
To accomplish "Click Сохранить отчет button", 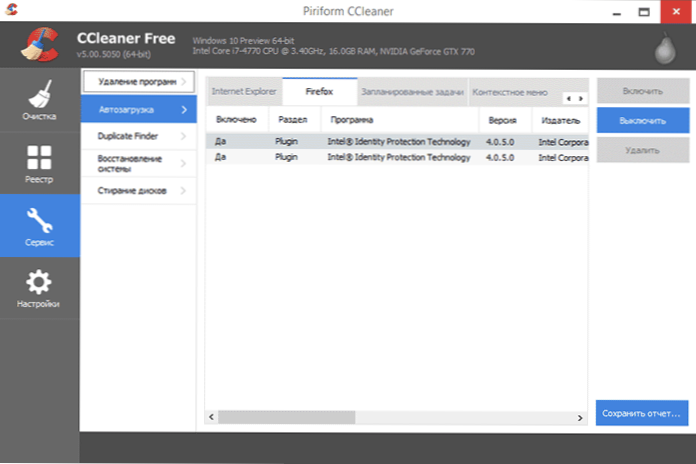I will tap(642, 413).
